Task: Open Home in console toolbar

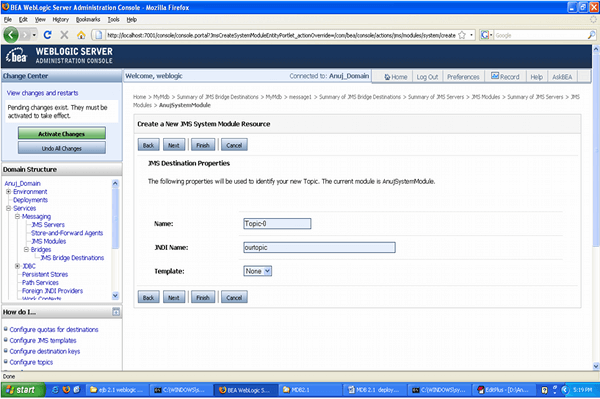Action: pos(396,77)
